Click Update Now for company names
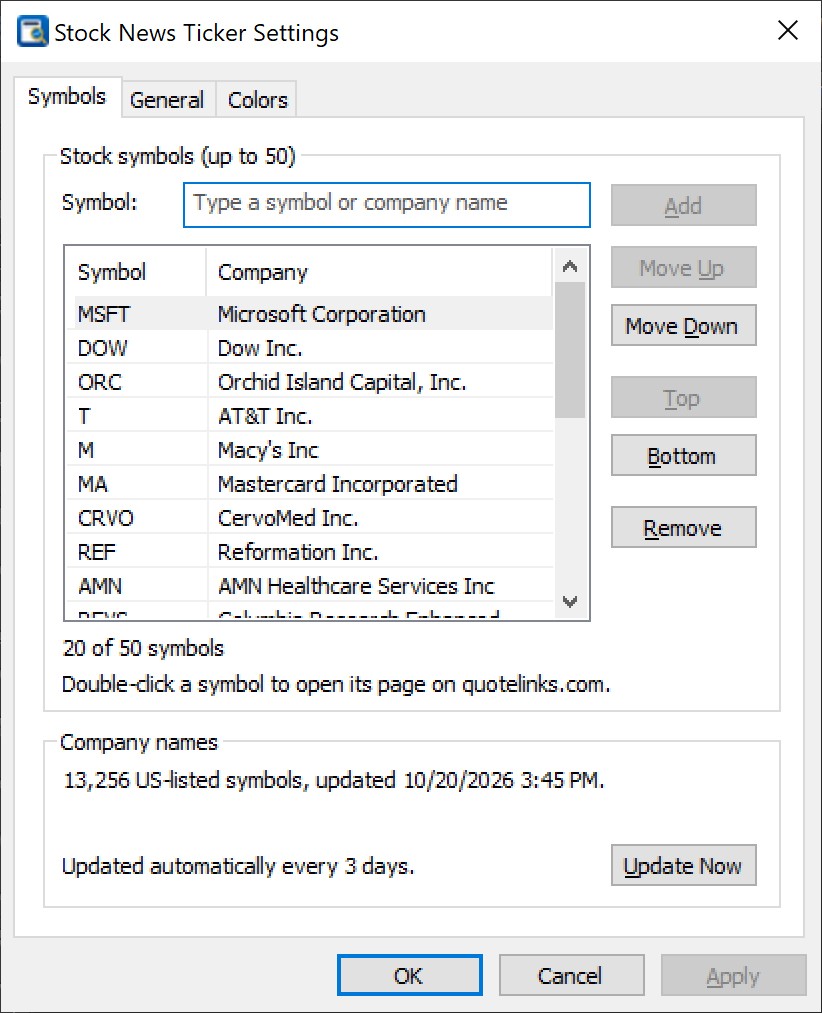 pos(683,865)
